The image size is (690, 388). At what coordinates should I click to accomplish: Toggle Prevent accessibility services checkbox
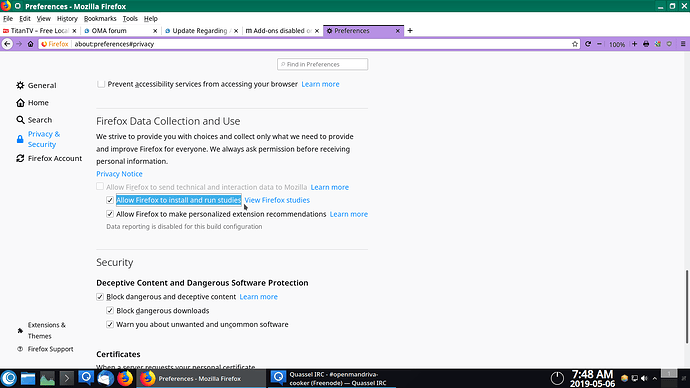click(101, 84)
